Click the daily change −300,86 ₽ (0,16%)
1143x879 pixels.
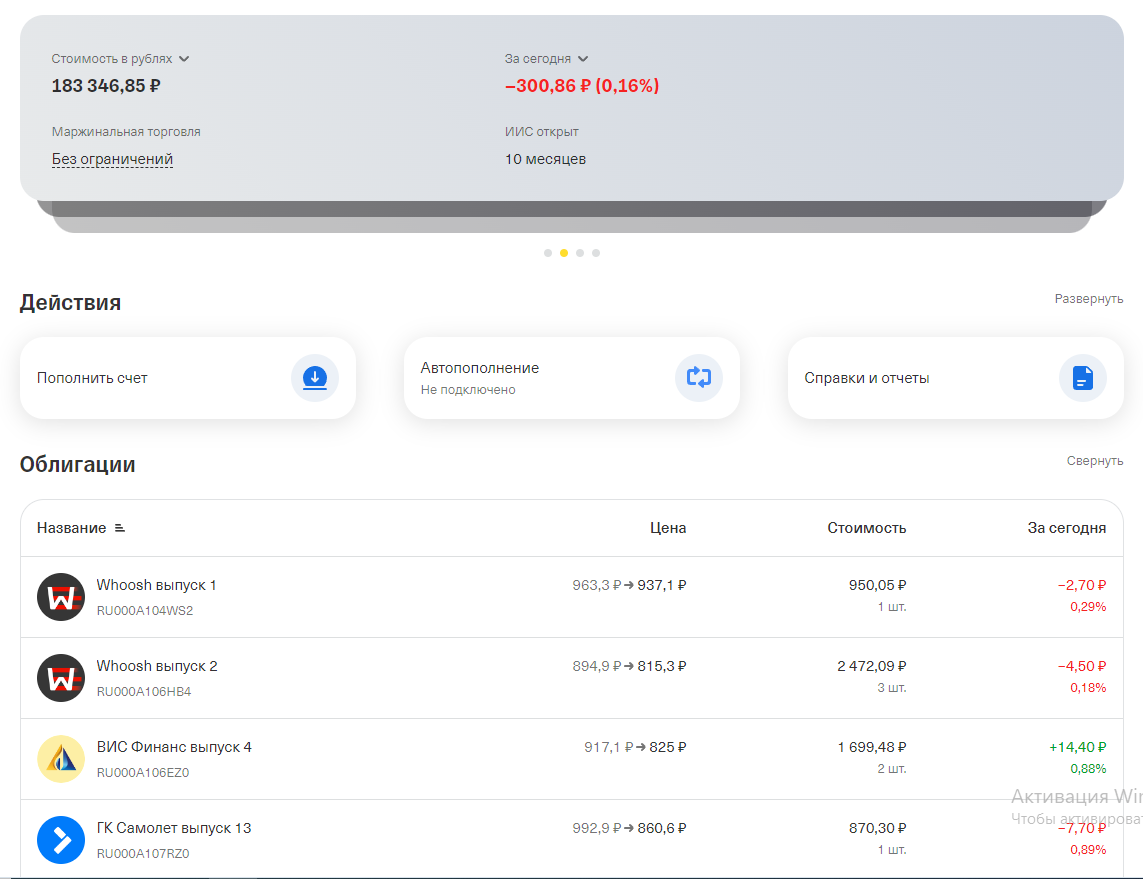(582, 86)
